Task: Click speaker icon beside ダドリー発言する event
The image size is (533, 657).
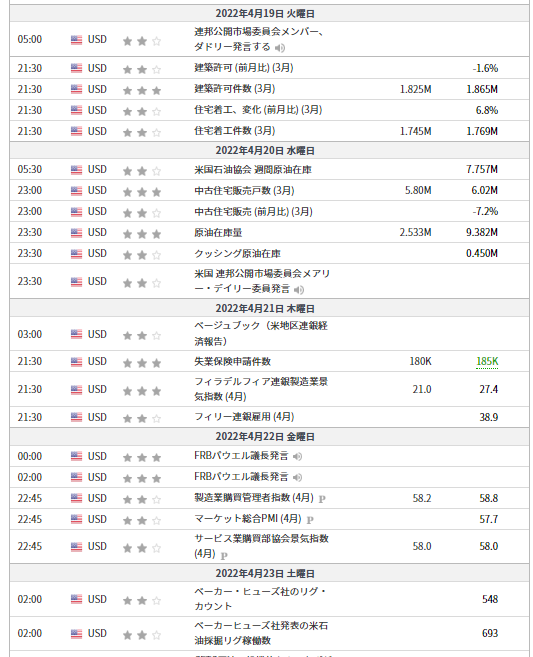Action: tap(279, 48)
